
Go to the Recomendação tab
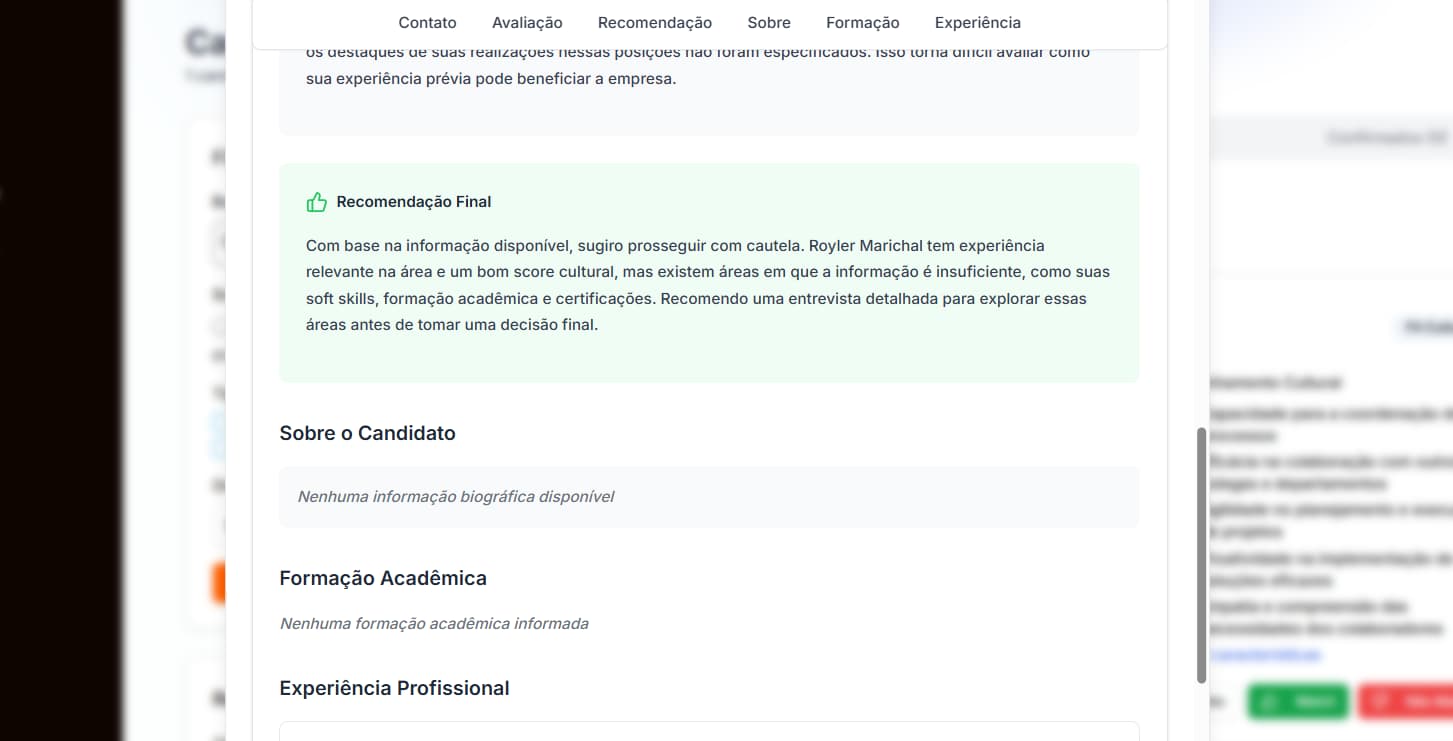655,23
